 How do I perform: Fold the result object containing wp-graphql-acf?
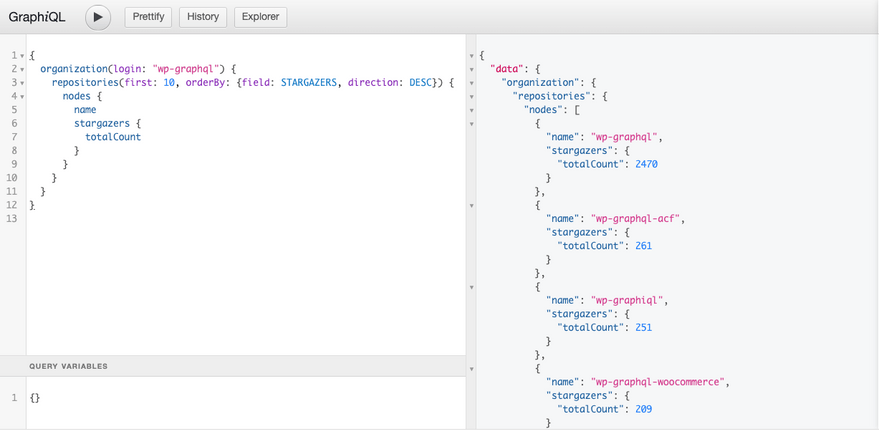(x=471, y=205)
